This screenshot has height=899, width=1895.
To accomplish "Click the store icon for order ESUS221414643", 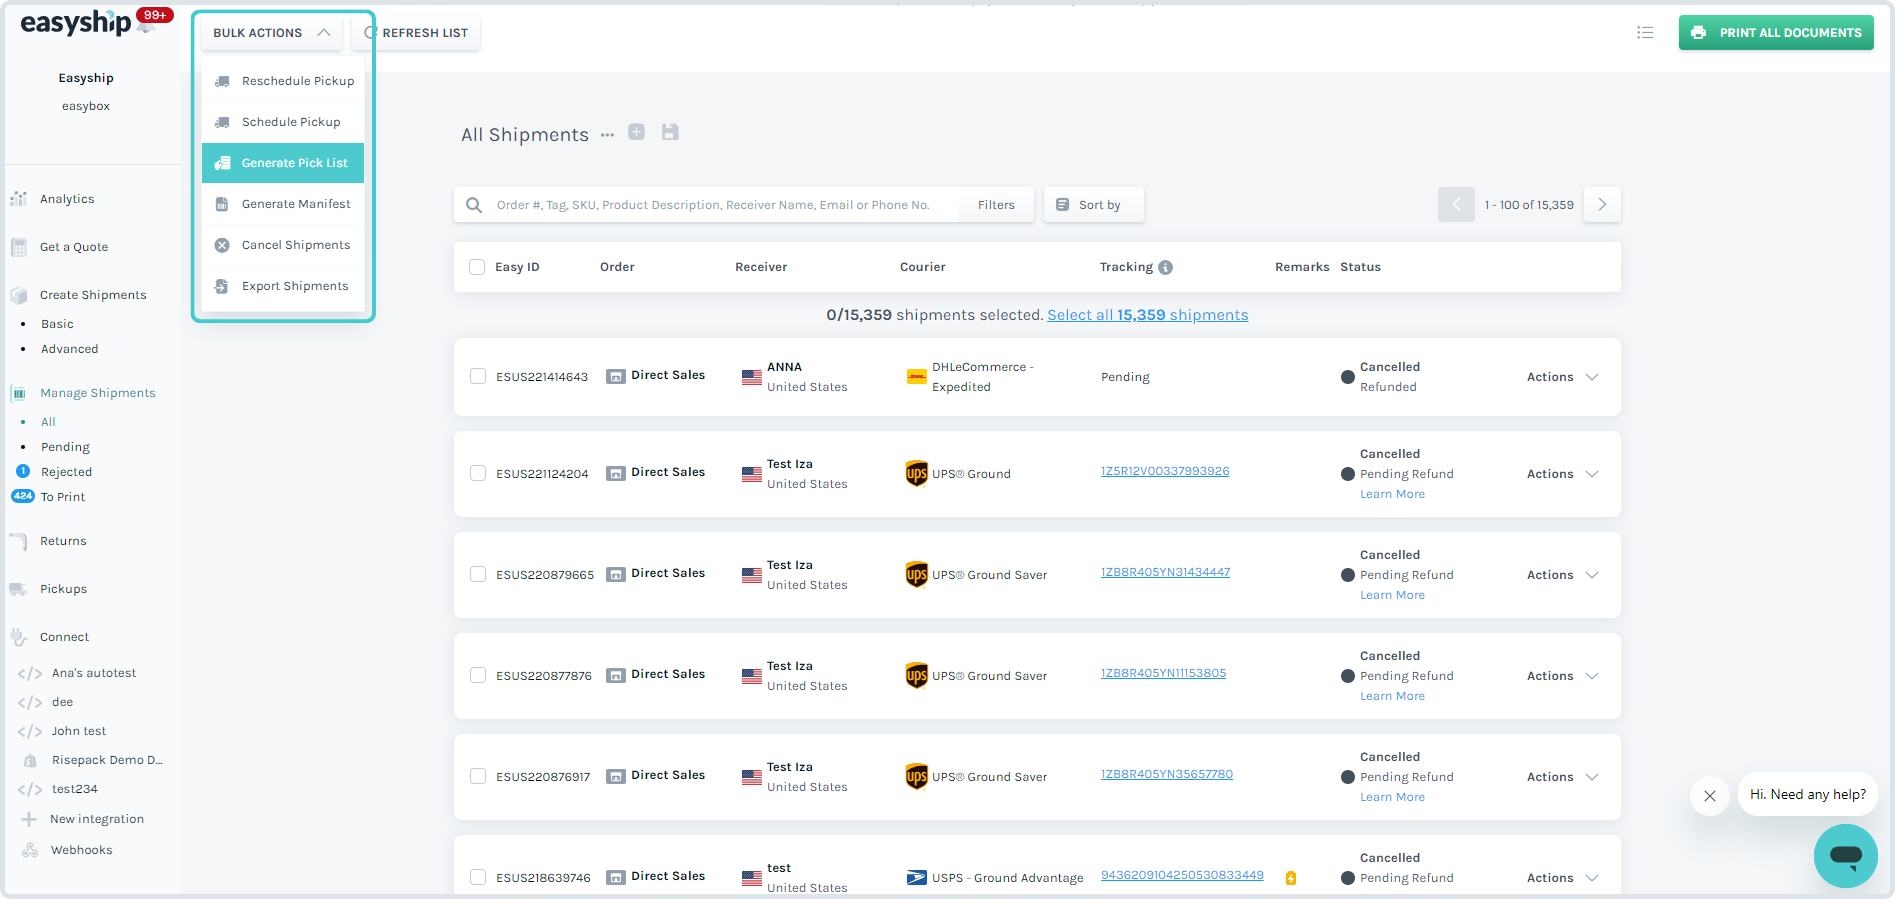I will [x=616, y=376].
